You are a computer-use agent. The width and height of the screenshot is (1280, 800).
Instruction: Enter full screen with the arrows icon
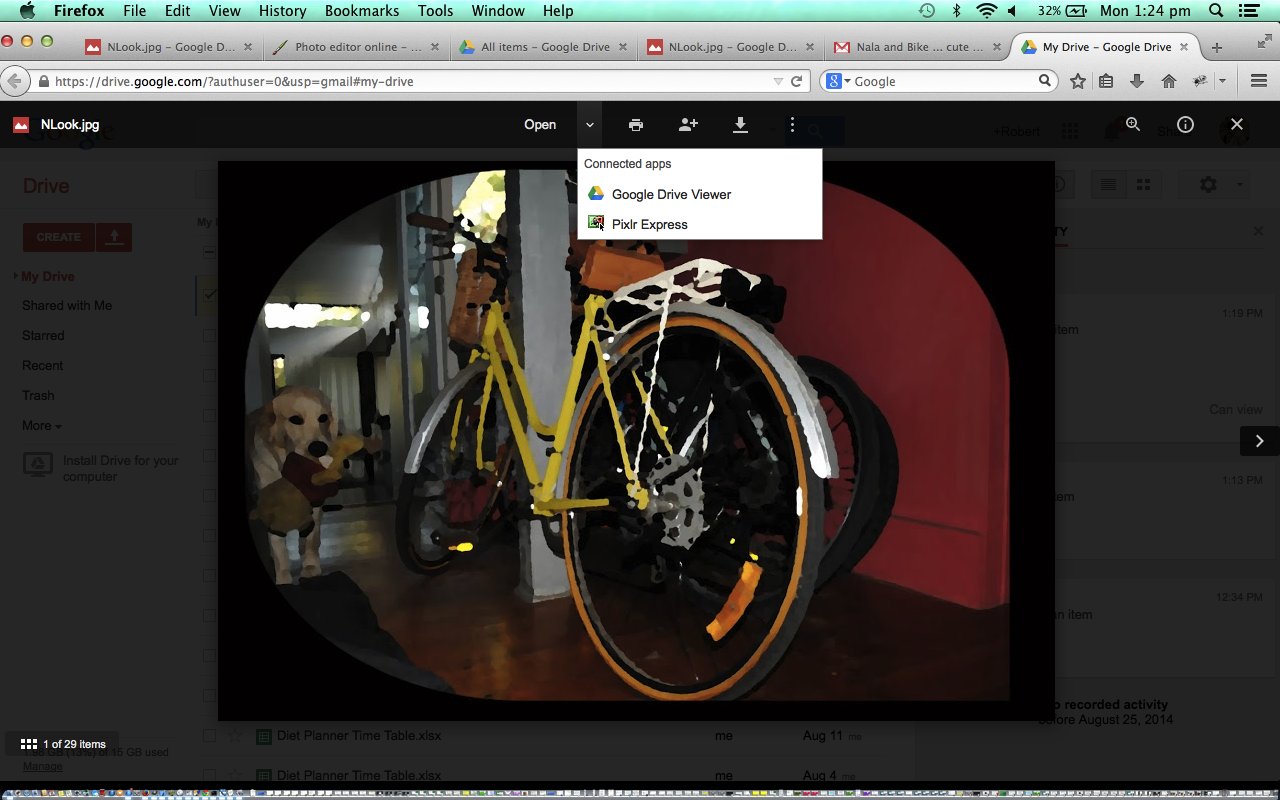1264,40
